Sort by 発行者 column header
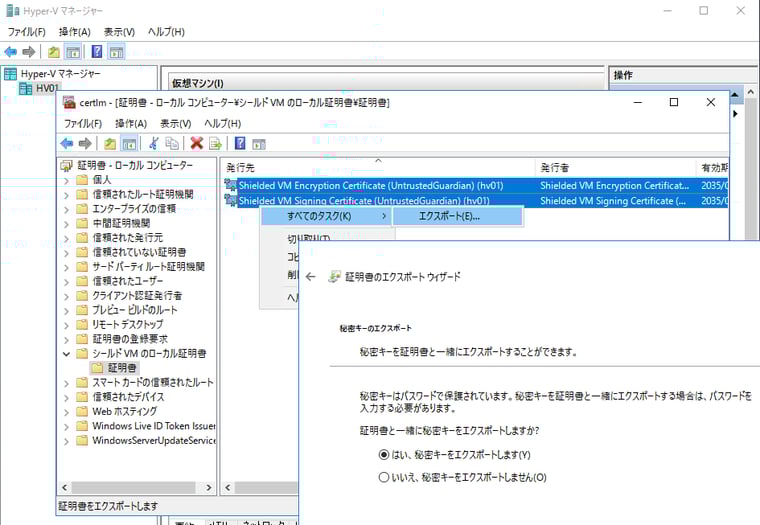The image size is (760, 525). coord(616,168)
